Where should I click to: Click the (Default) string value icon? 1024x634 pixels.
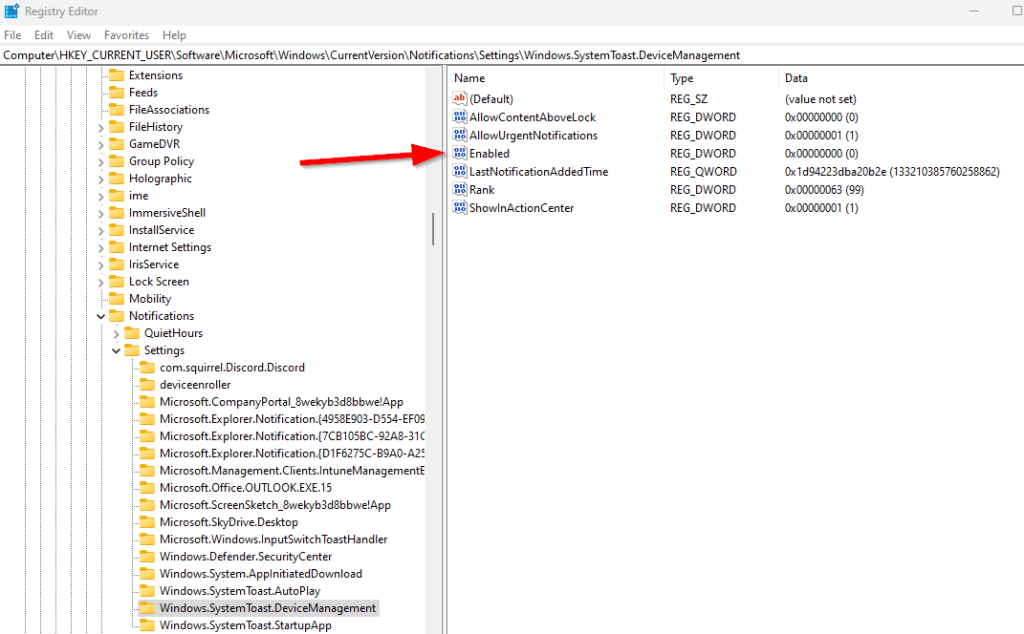460,99
